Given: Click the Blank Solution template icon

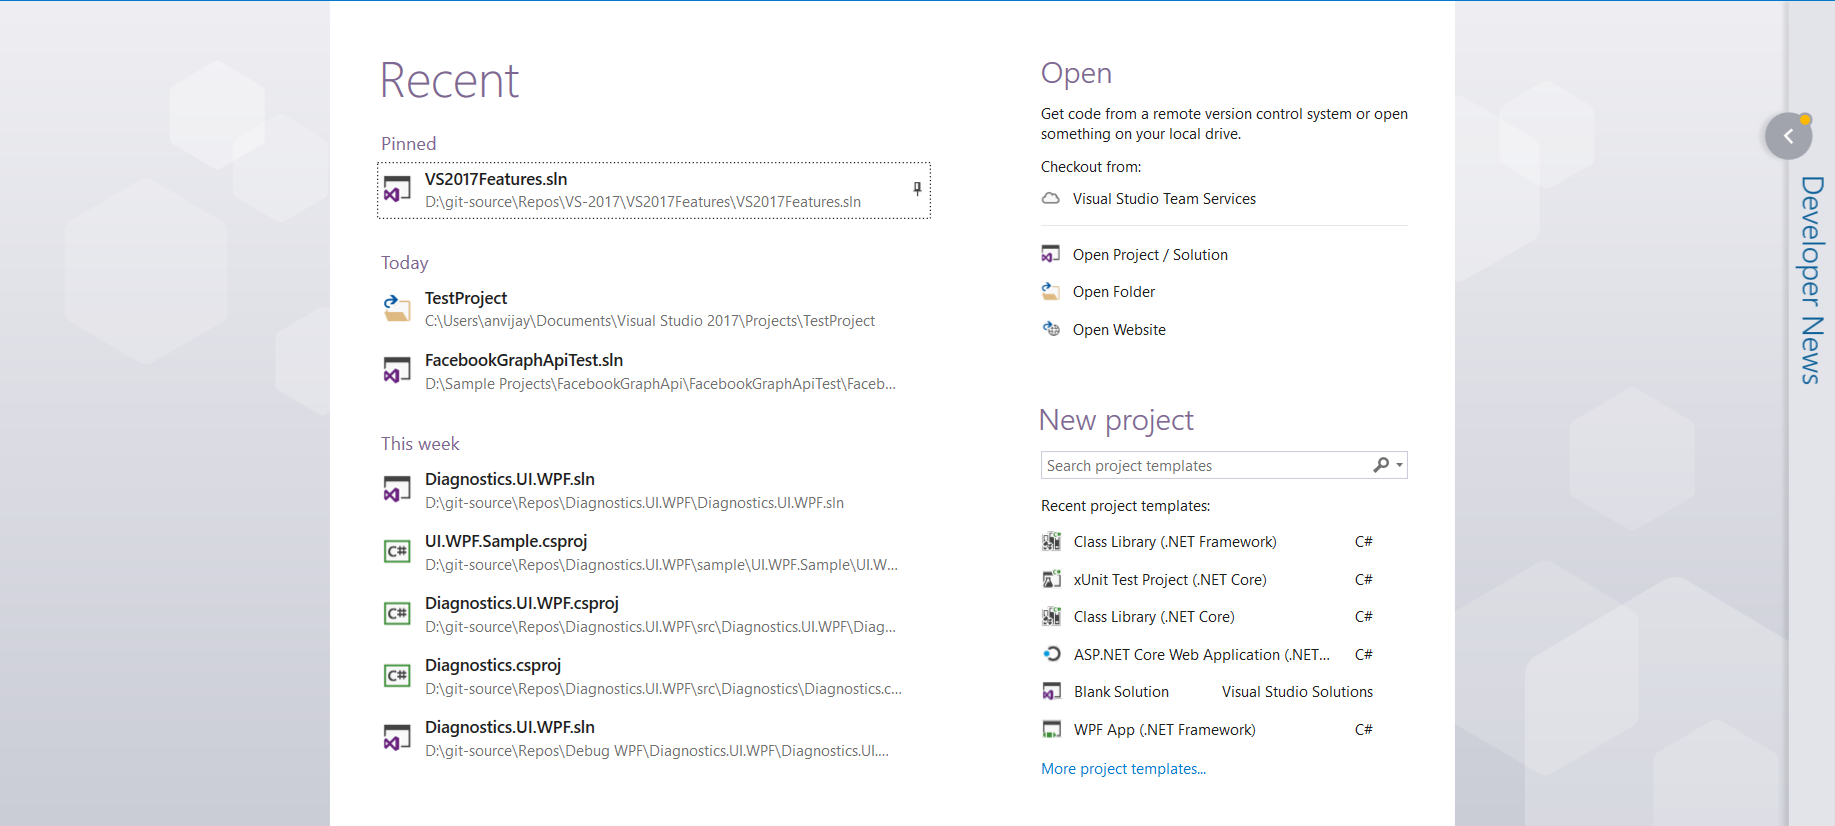Looking at the screenshot, I should (1052, 692).
